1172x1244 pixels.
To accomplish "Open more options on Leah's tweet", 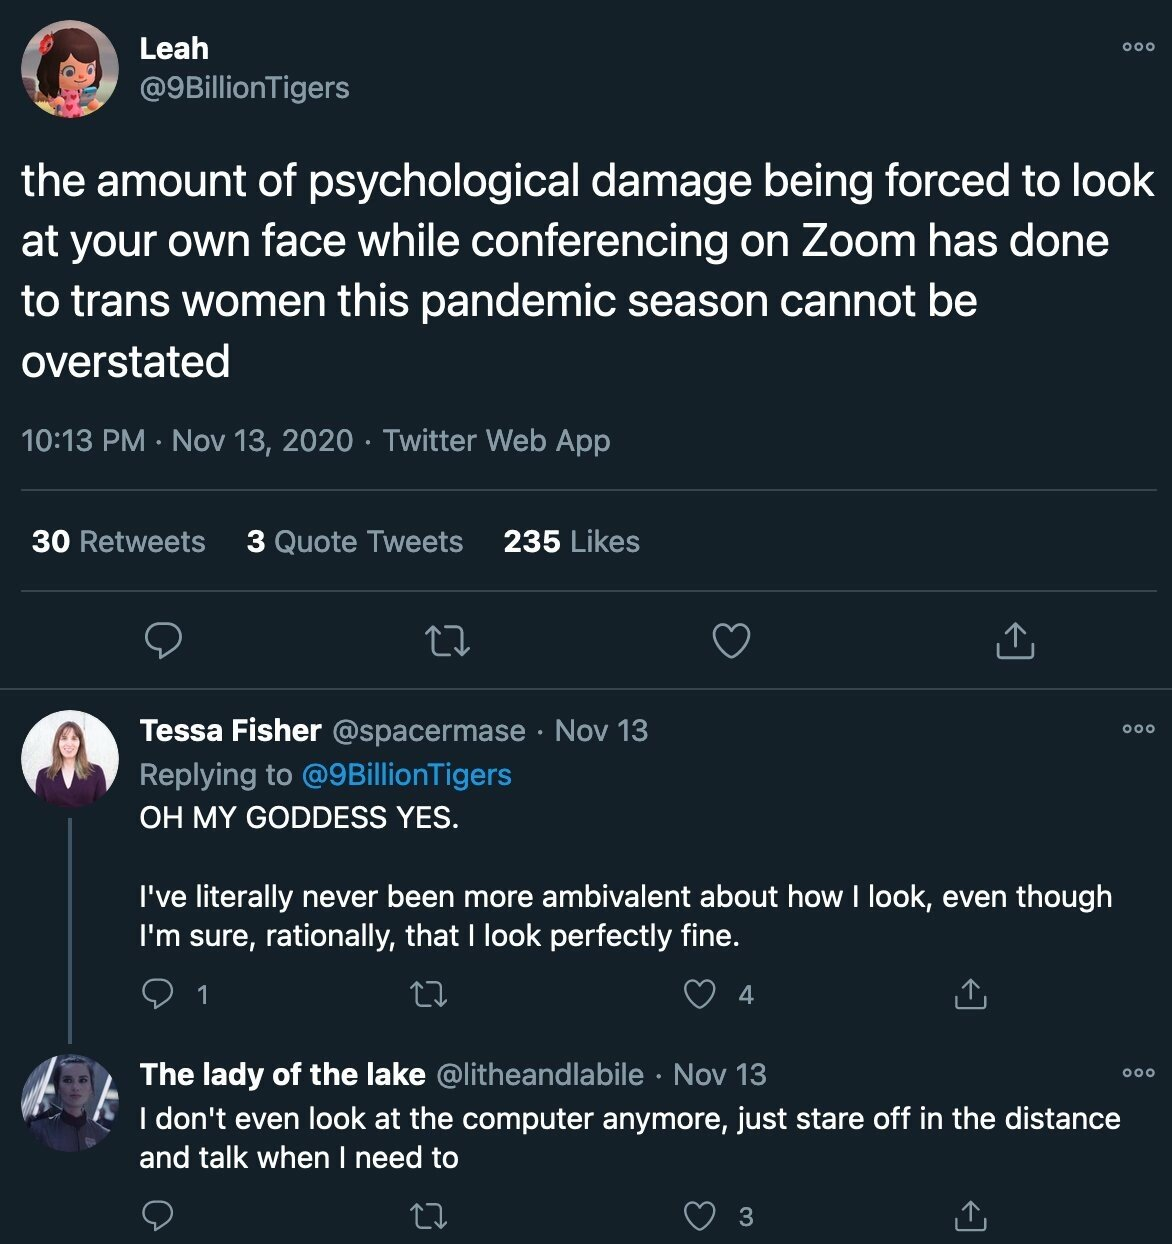I will [x=1138, y=47].
